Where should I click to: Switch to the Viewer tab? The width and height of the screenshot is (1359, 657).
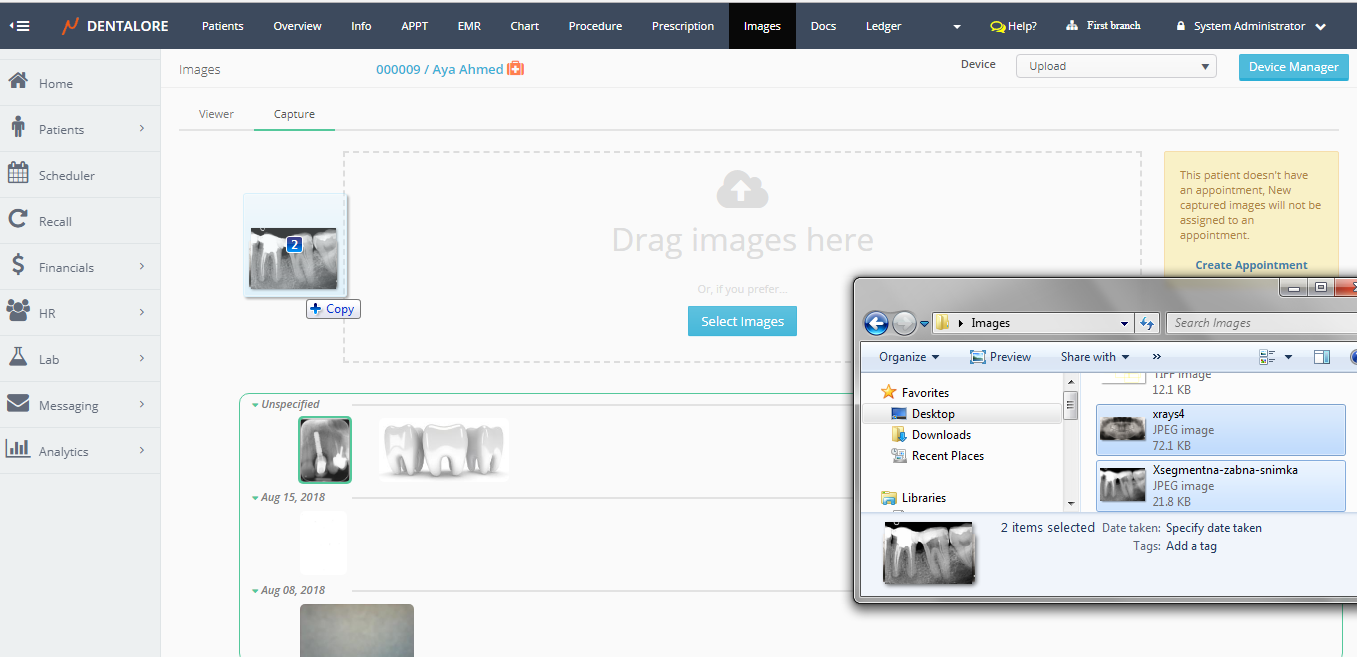click(216, 114)
